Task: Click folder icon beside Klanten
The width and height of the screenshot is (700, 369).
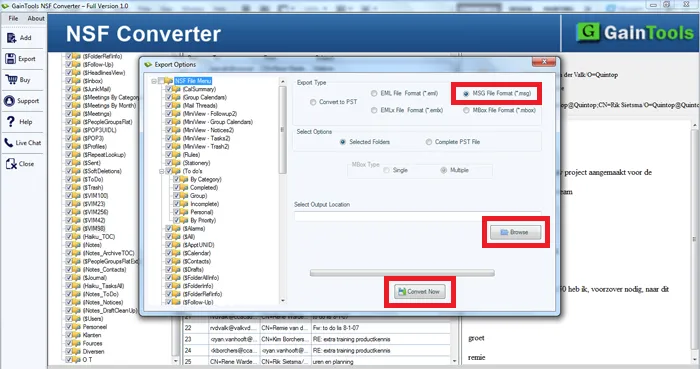Action: (x=76, y=336)
